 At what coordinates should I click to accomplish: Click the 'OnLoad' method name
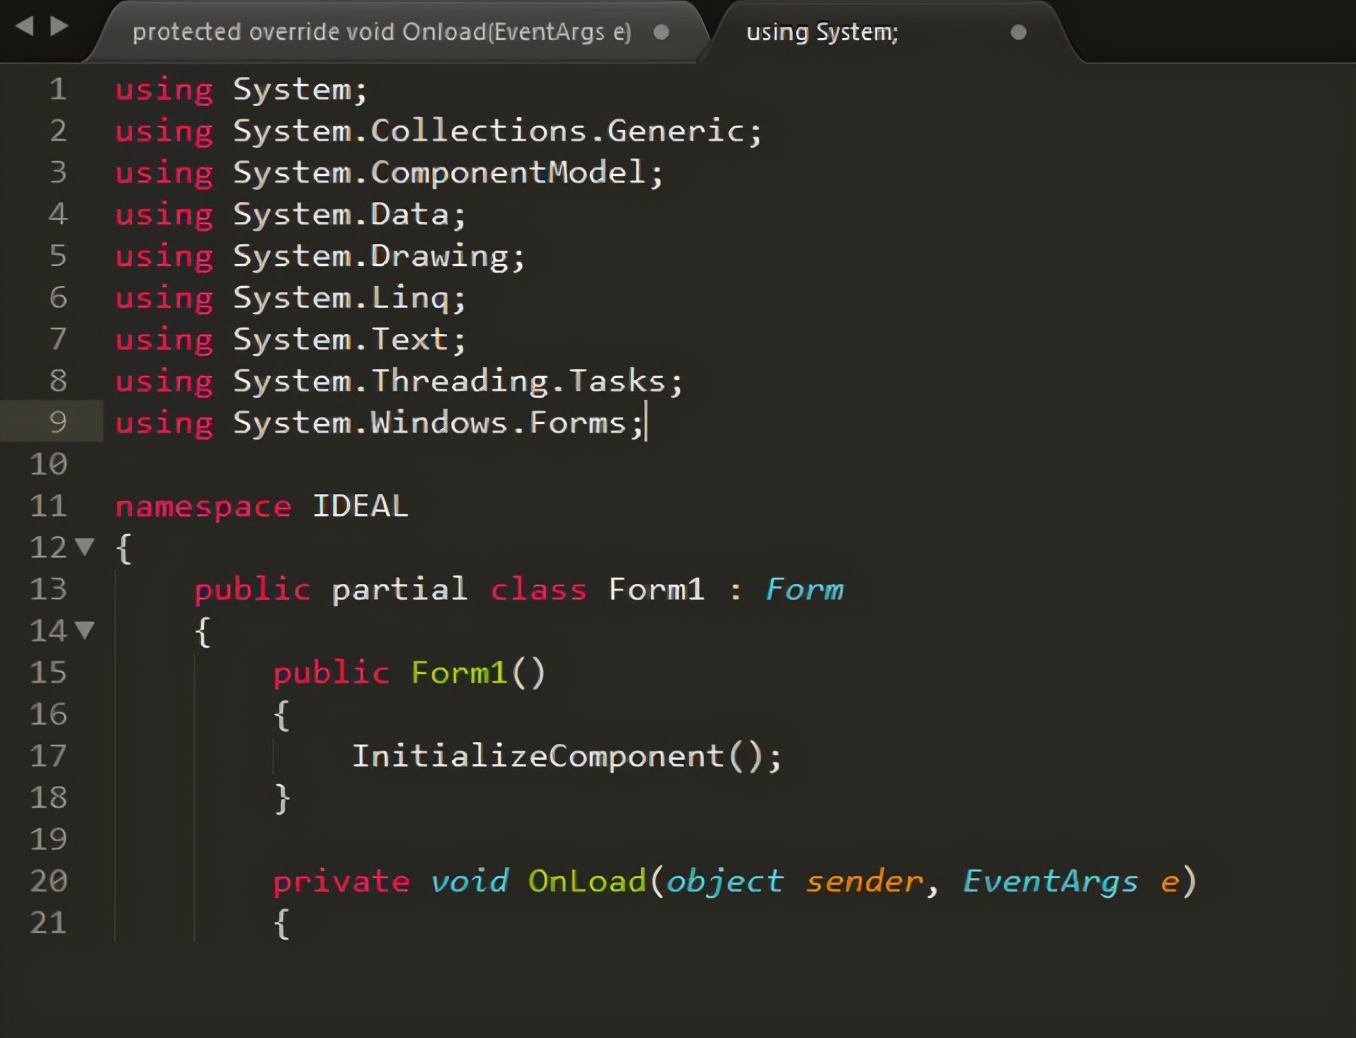[x=587, y=881]
